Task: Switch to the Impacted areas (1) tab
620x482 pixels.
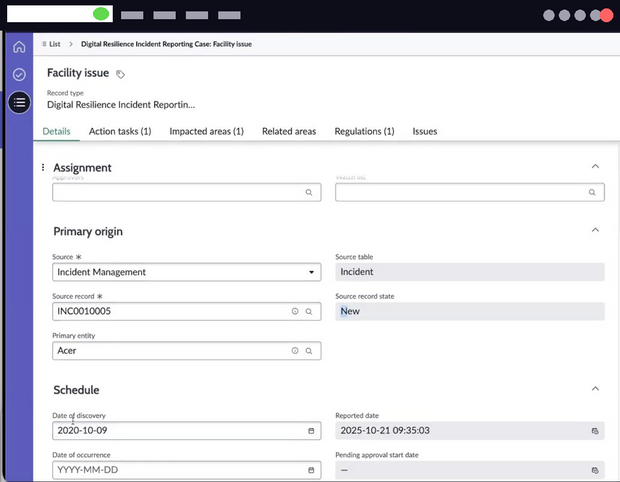Action: pyautogui.click(x=206, y=131)
